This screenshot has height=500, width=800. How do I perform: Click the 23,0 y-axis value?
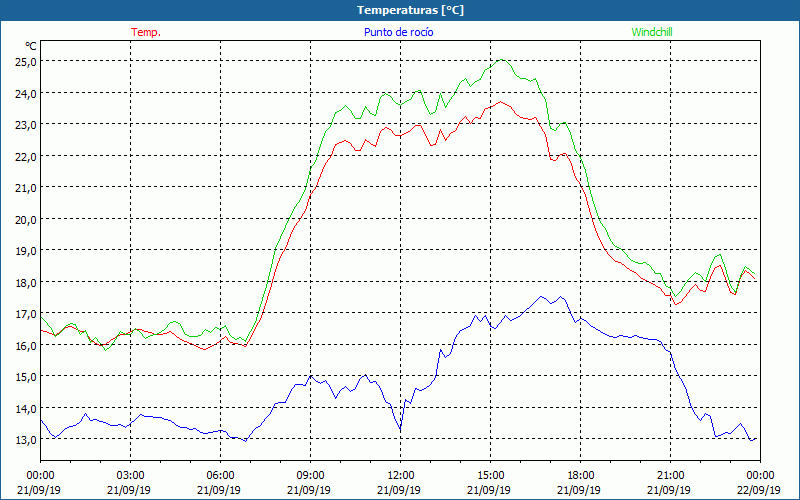click(26, 124)
